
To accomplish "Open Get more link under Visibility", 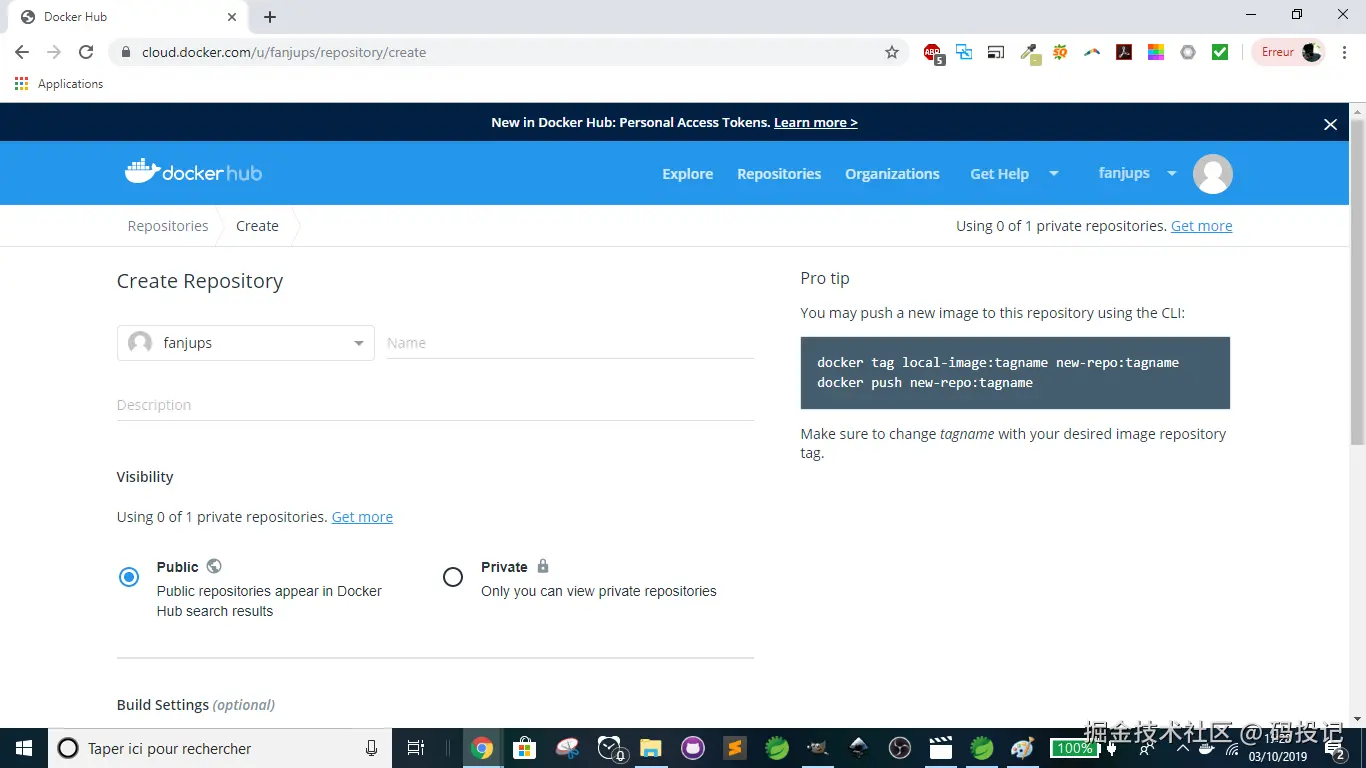I will [x=362, y=517].
